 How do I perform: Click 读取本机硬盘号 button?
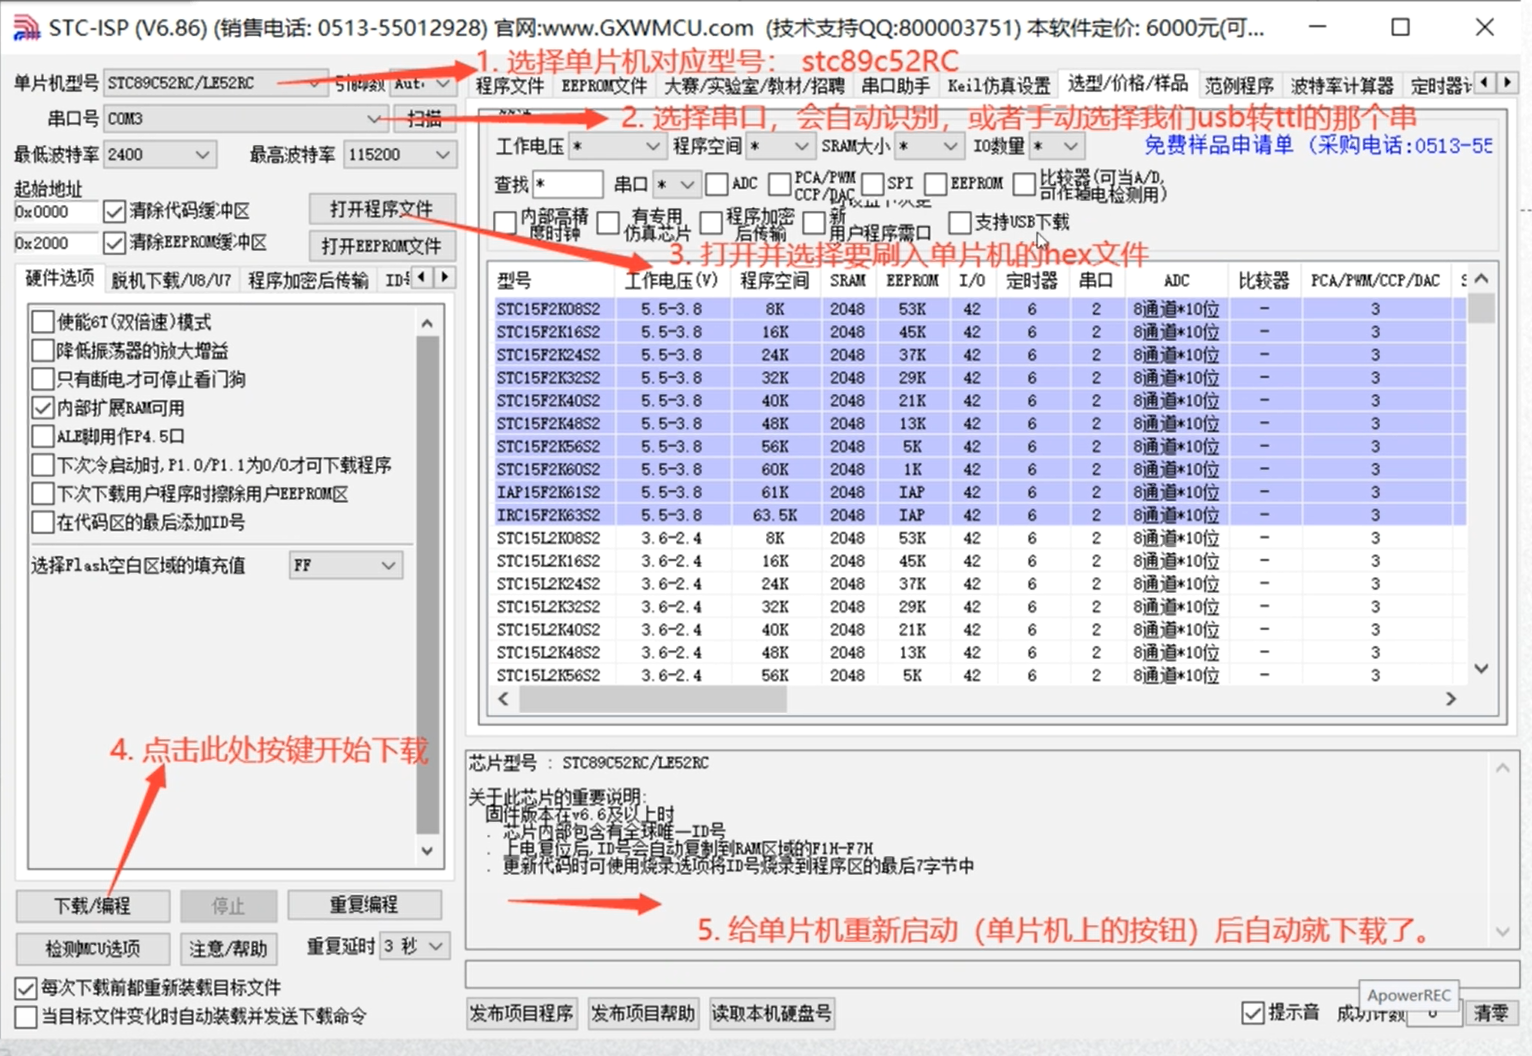771,1013
